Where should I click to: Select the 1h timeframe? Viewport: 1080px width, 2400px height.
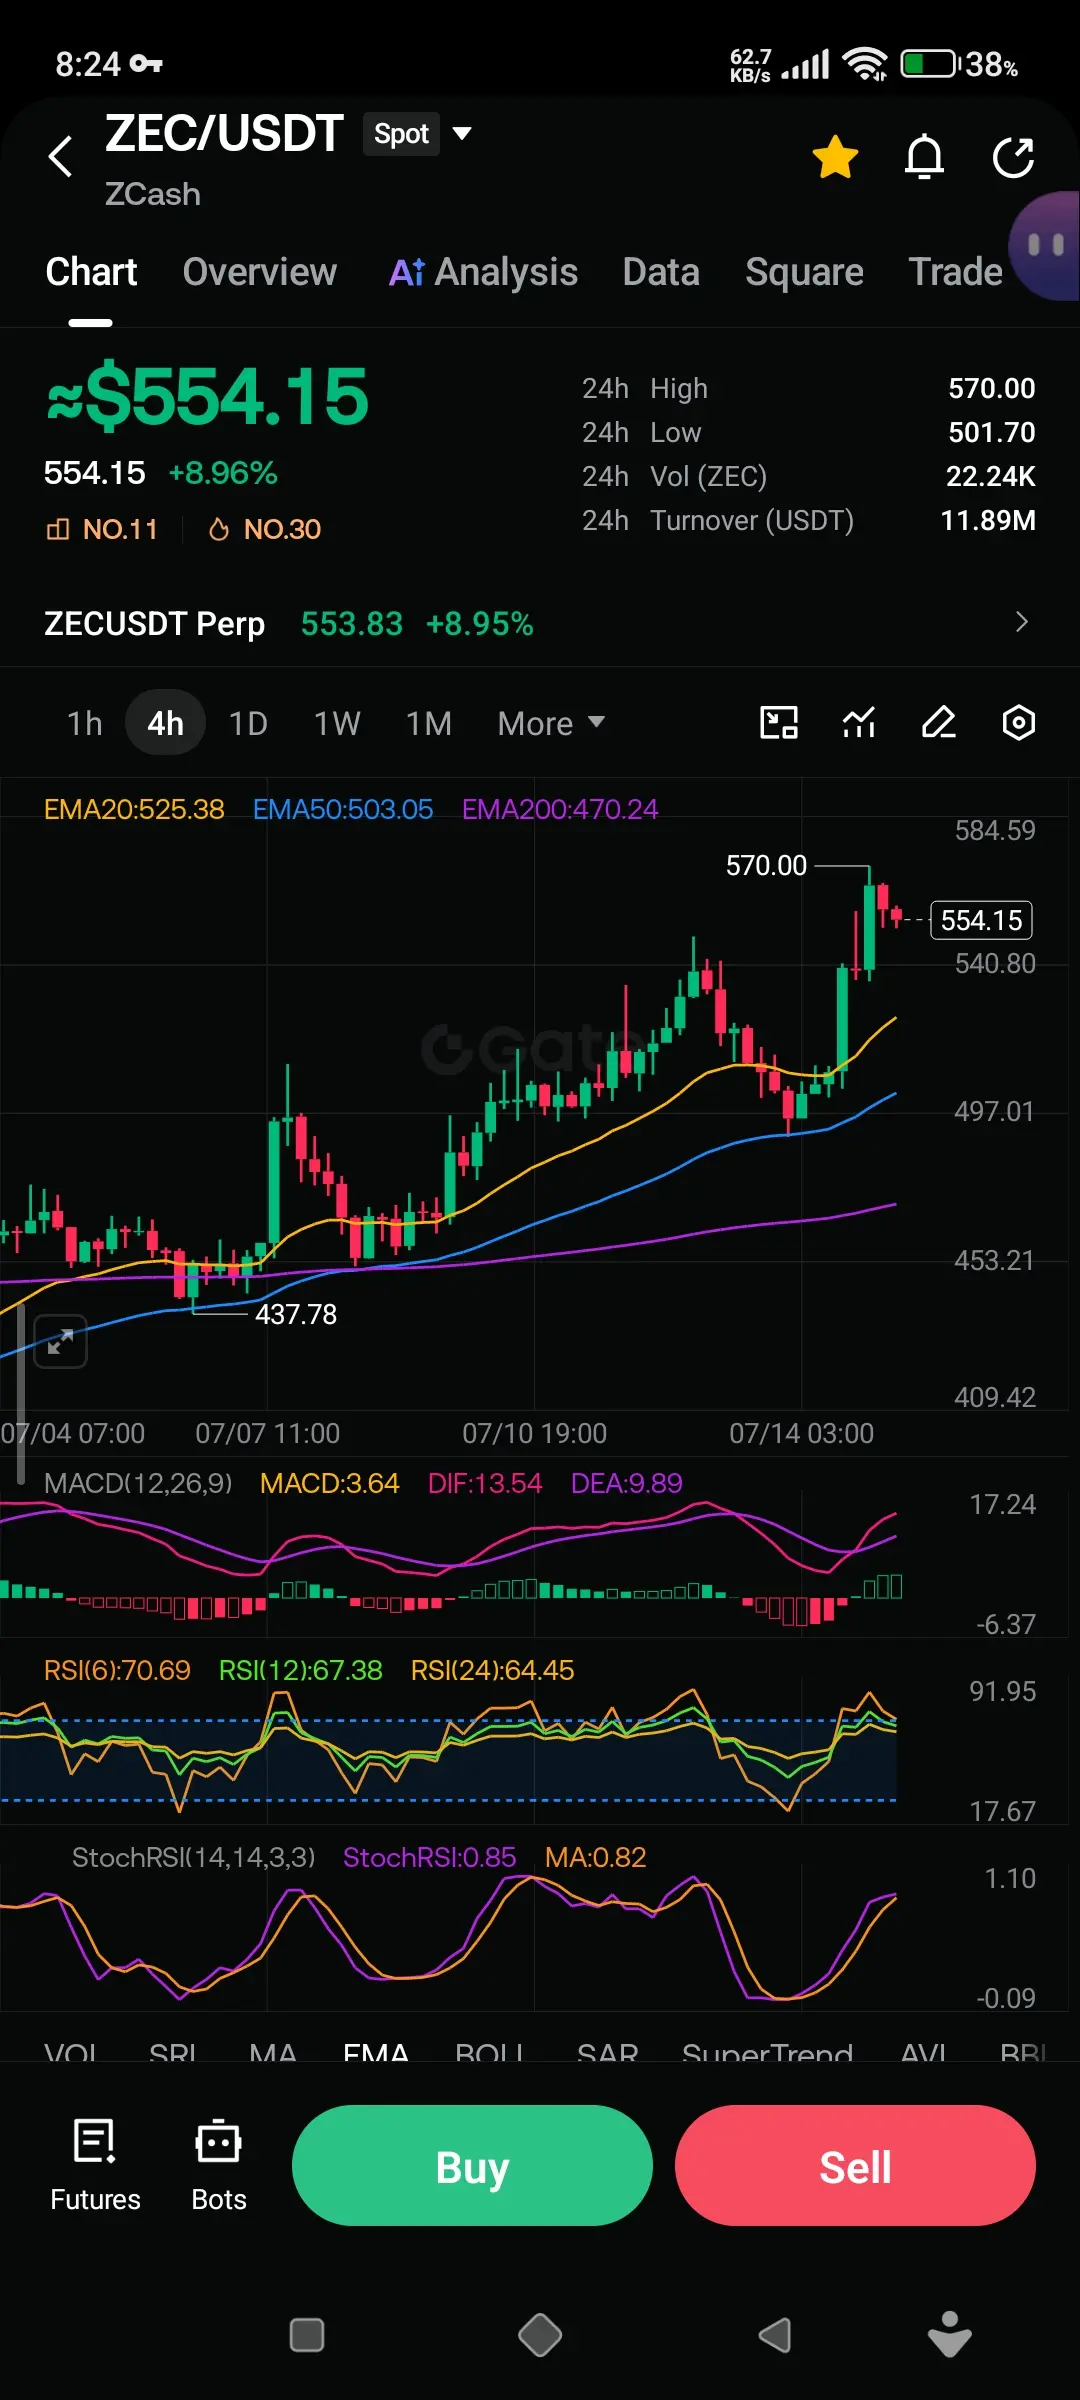click(85, 723)
